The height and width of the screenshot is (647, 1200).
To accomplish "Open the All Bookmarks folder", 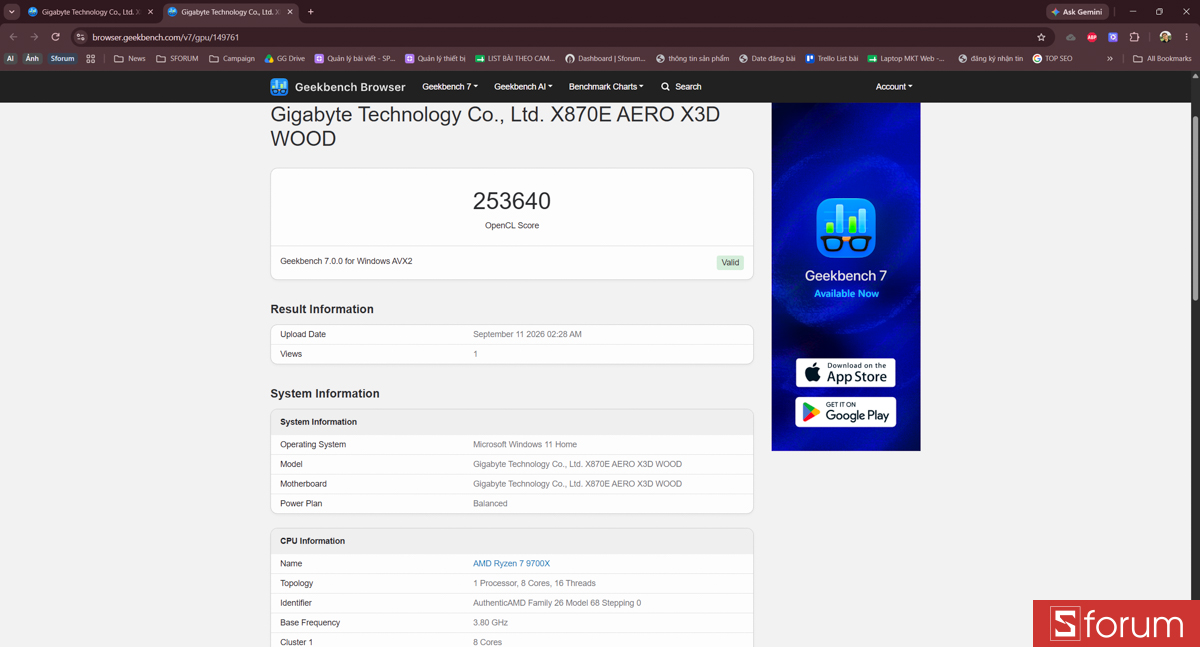I will 1162,59.
